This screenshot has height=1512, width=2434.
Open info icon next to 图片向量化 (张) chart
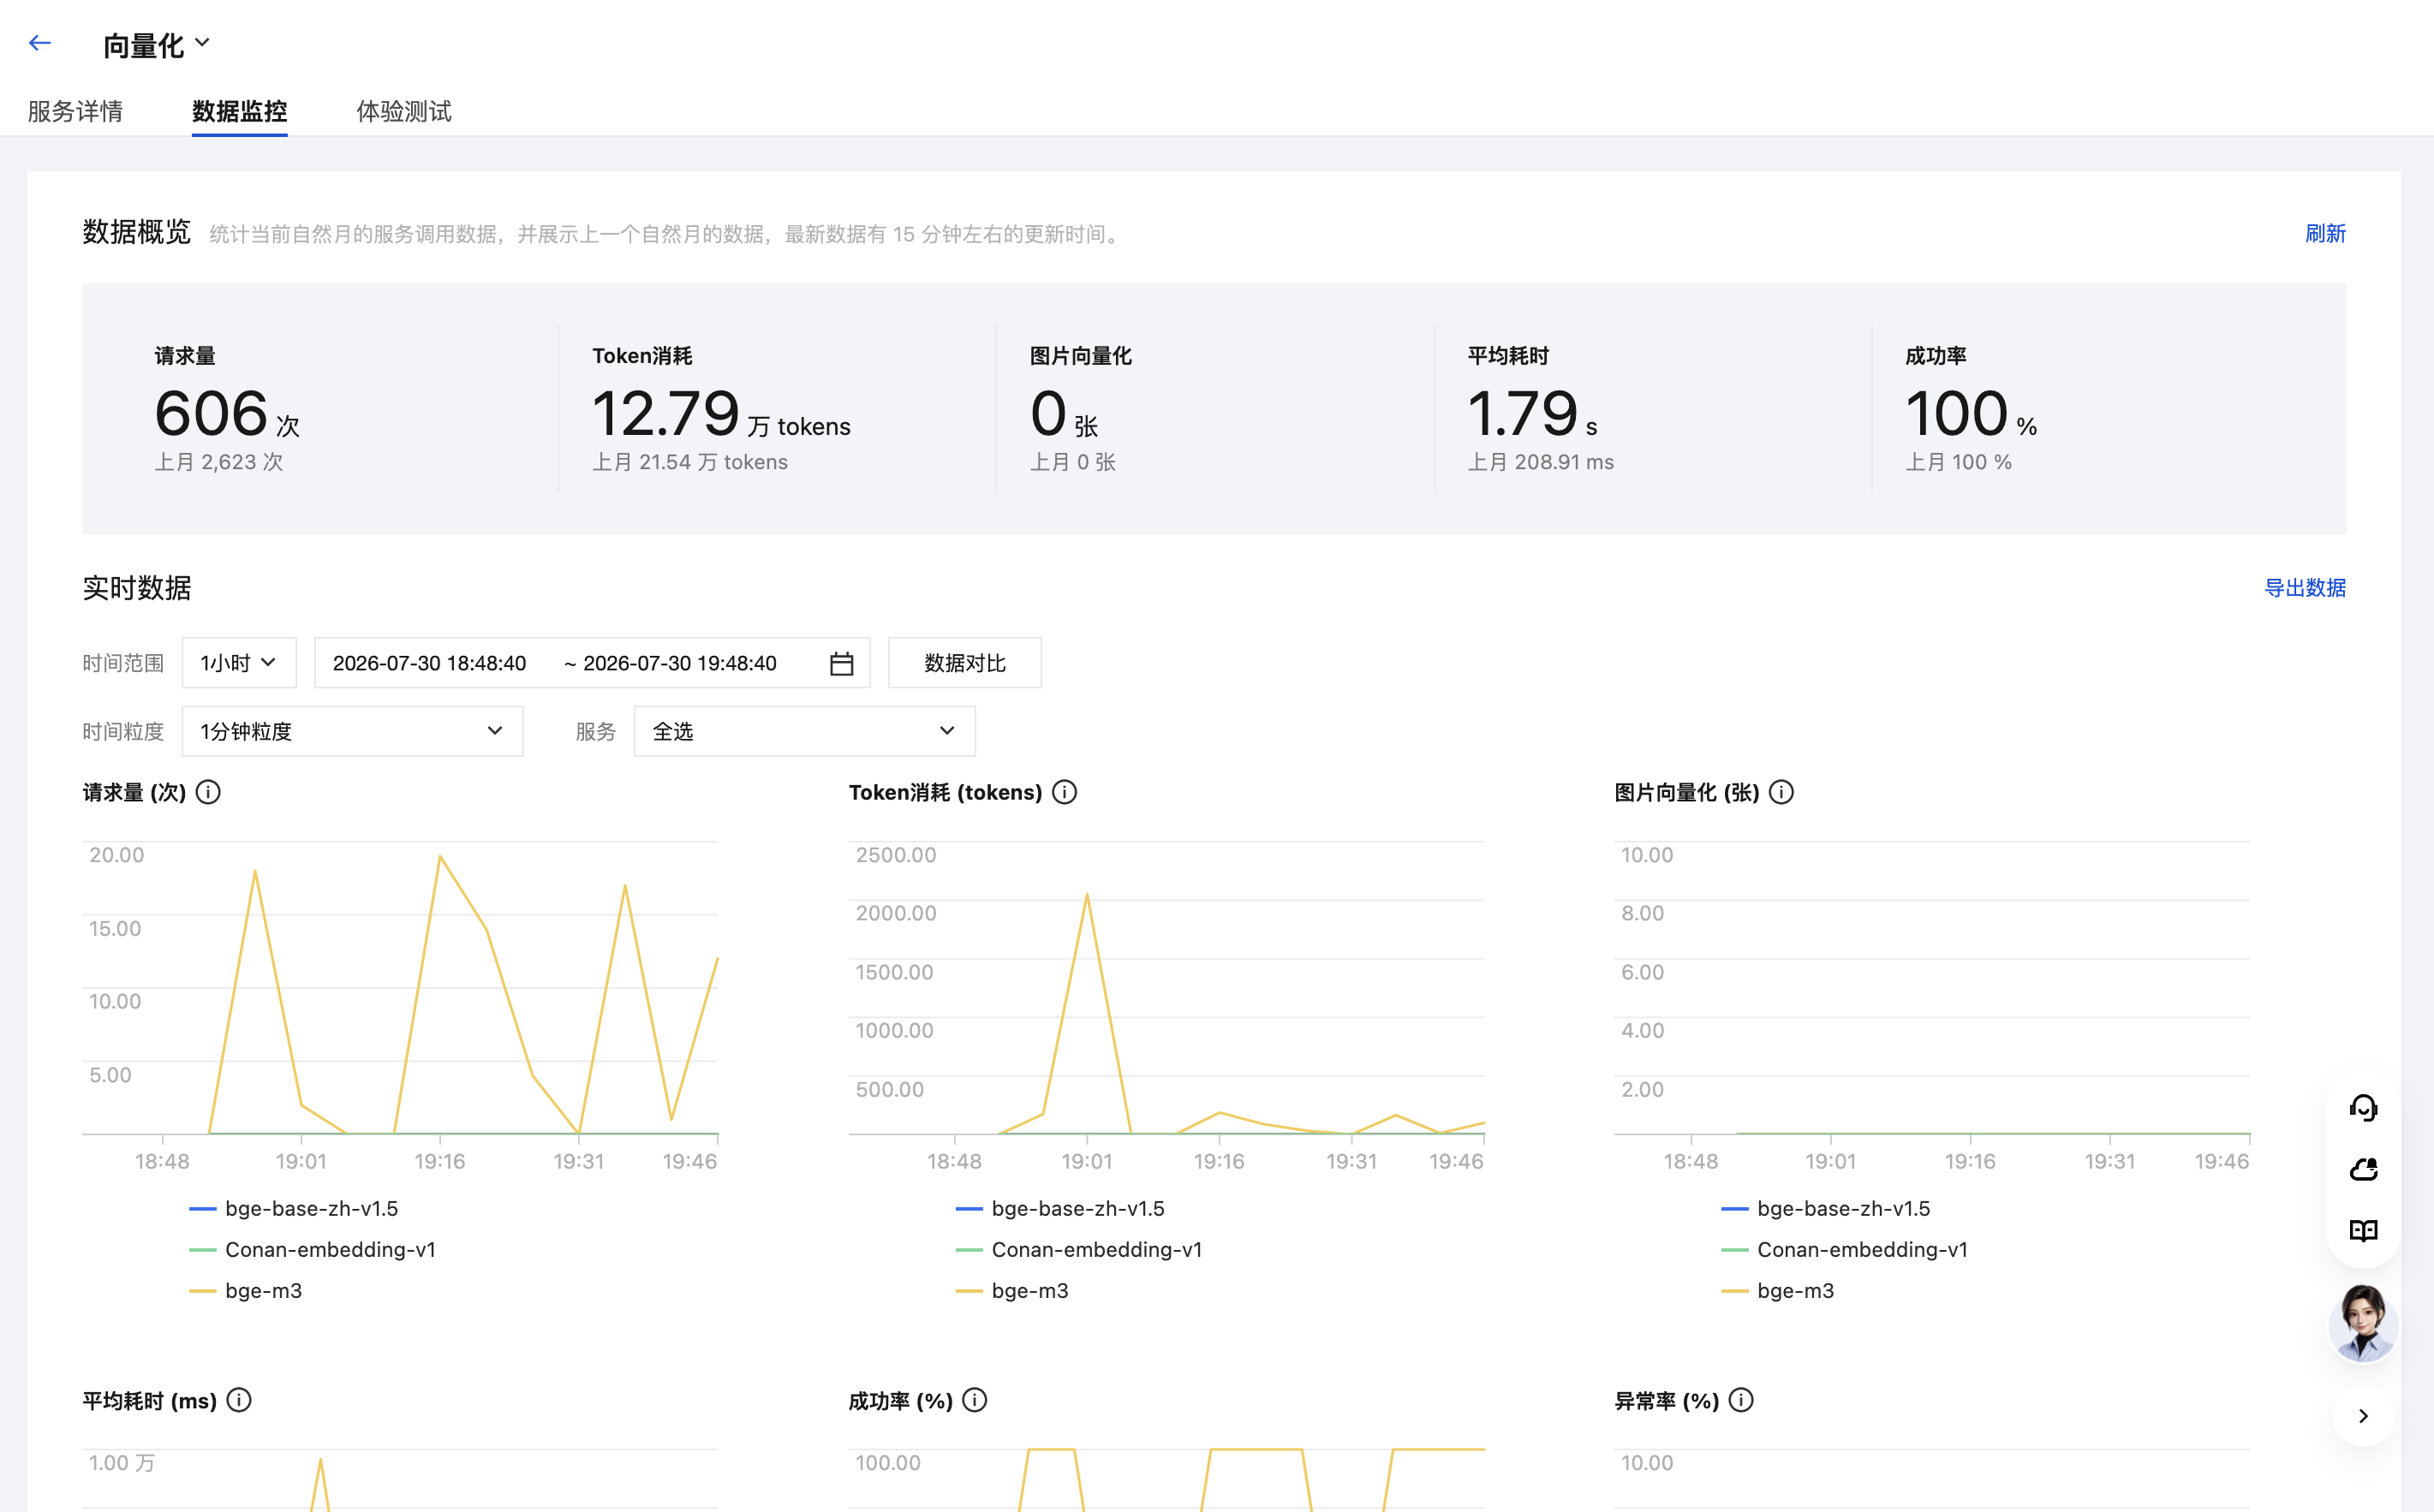[1781, 792]
